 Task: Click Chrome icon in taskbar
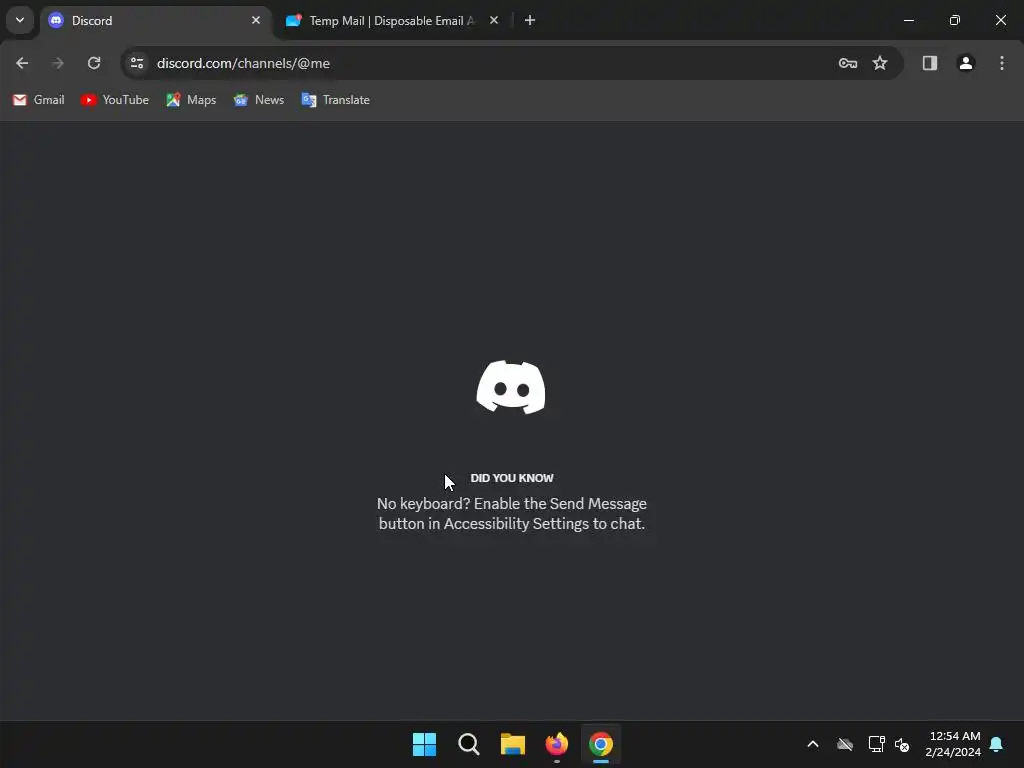[601, 744]
